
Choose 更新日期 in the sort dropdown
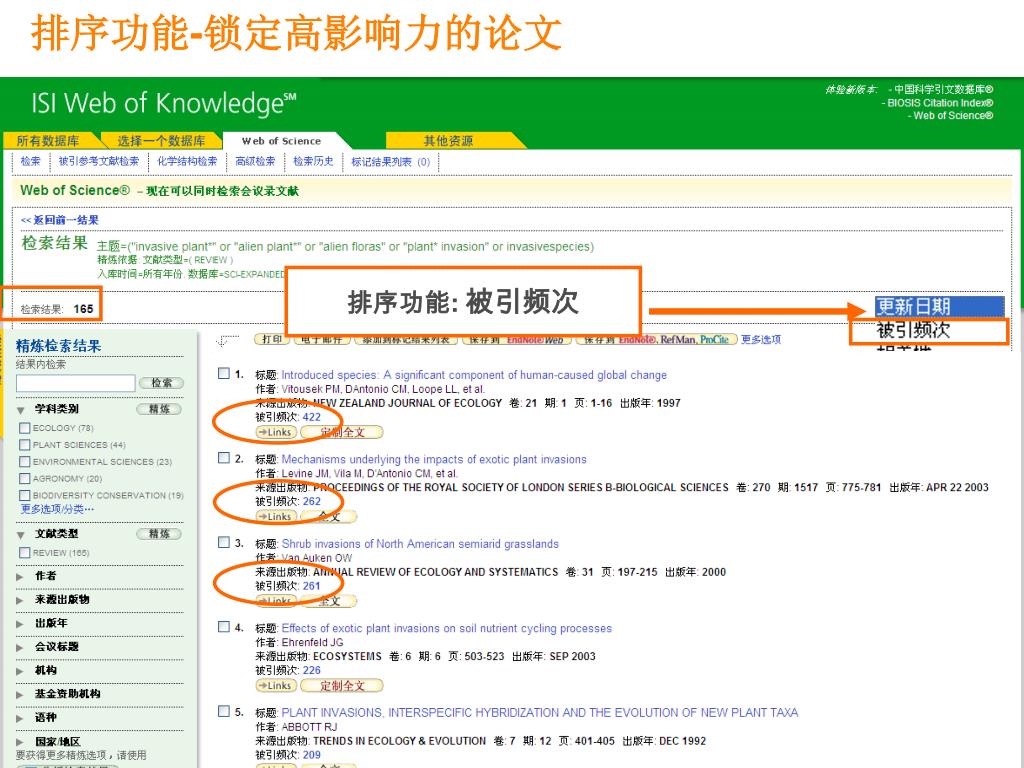click(x=939, y=306)
